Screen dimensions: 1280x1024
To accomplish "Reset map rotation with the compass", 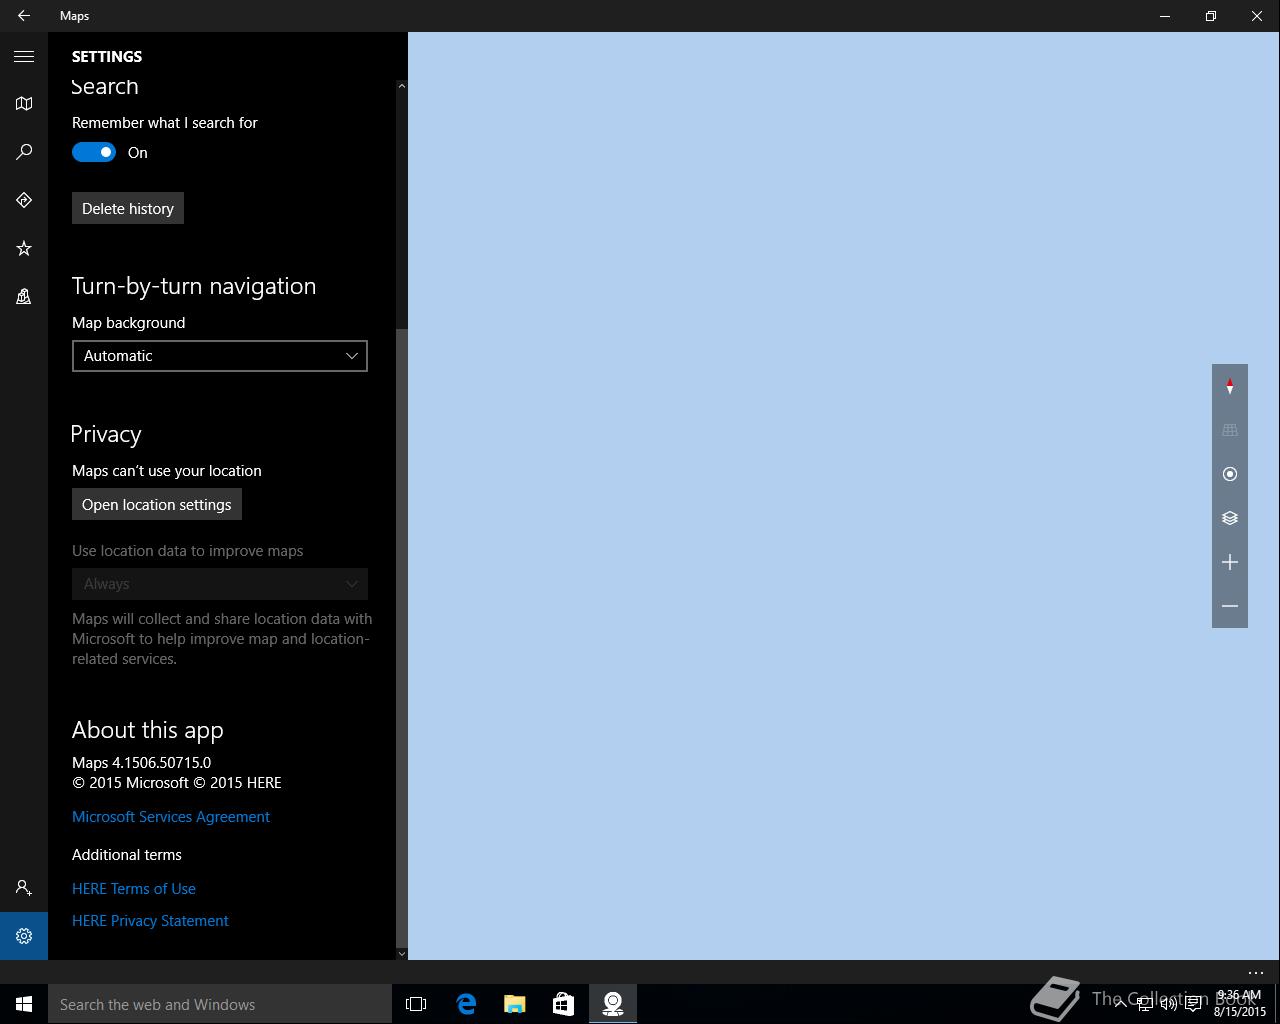I will [x=1230, y=386].
